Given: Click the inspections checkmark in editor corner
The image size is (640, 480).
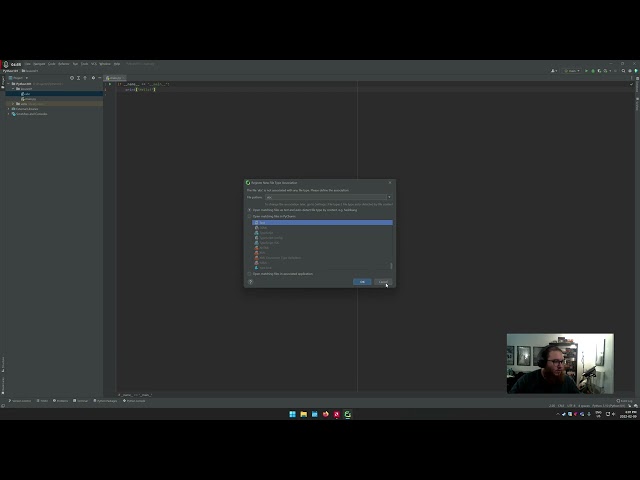Looking at the screenshot, I should click(631, 84).
